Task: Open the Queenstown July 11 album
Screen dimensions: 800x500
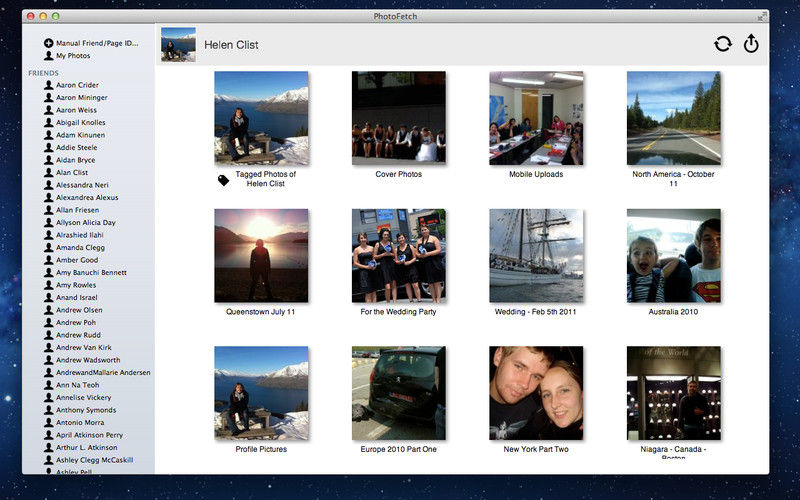Action: (261, 256)
